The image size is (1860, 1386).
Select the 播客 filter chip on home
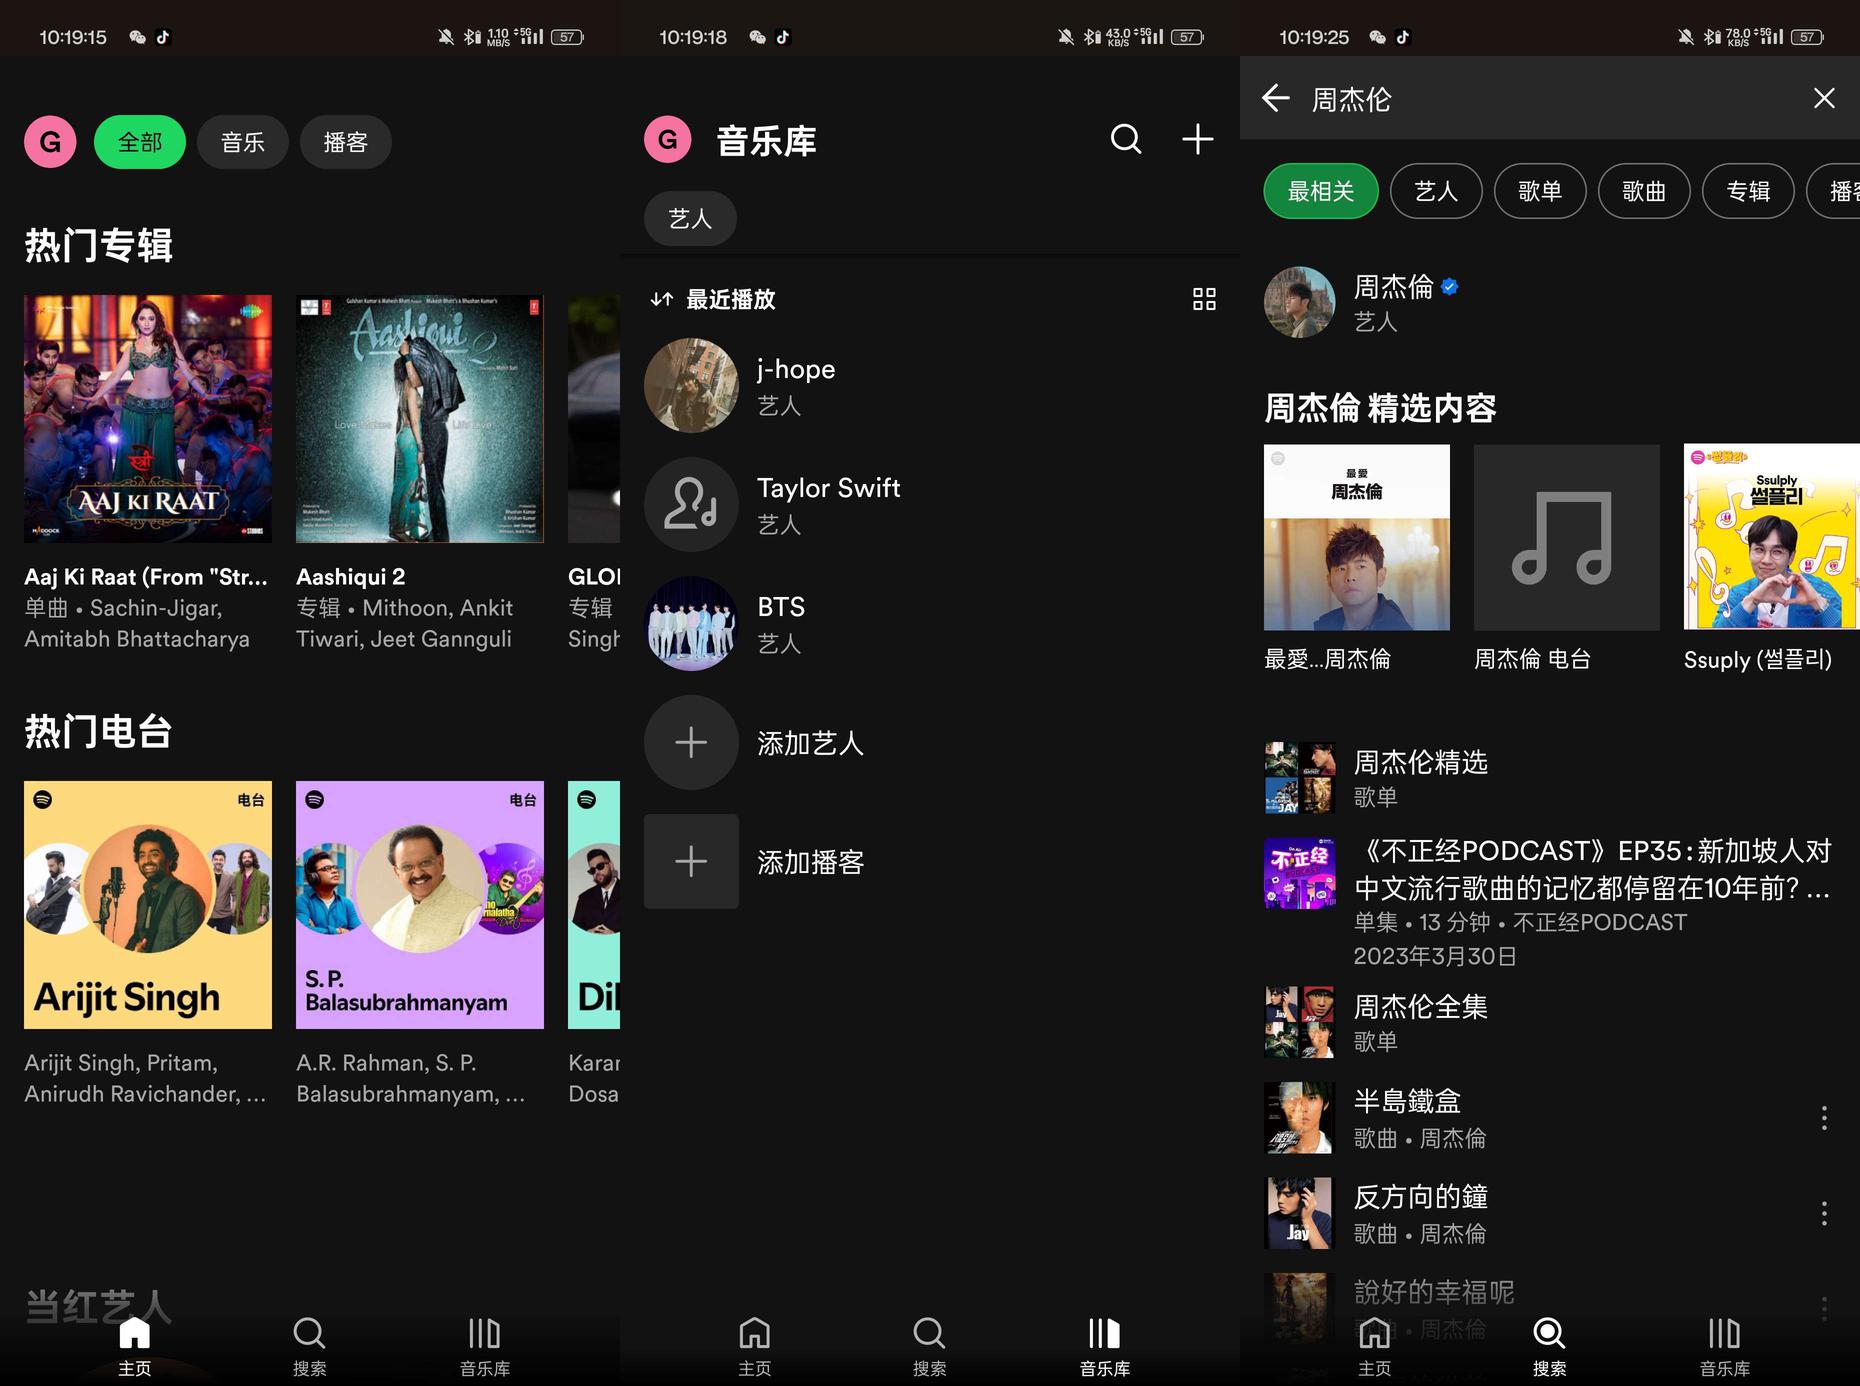[346, 142]
